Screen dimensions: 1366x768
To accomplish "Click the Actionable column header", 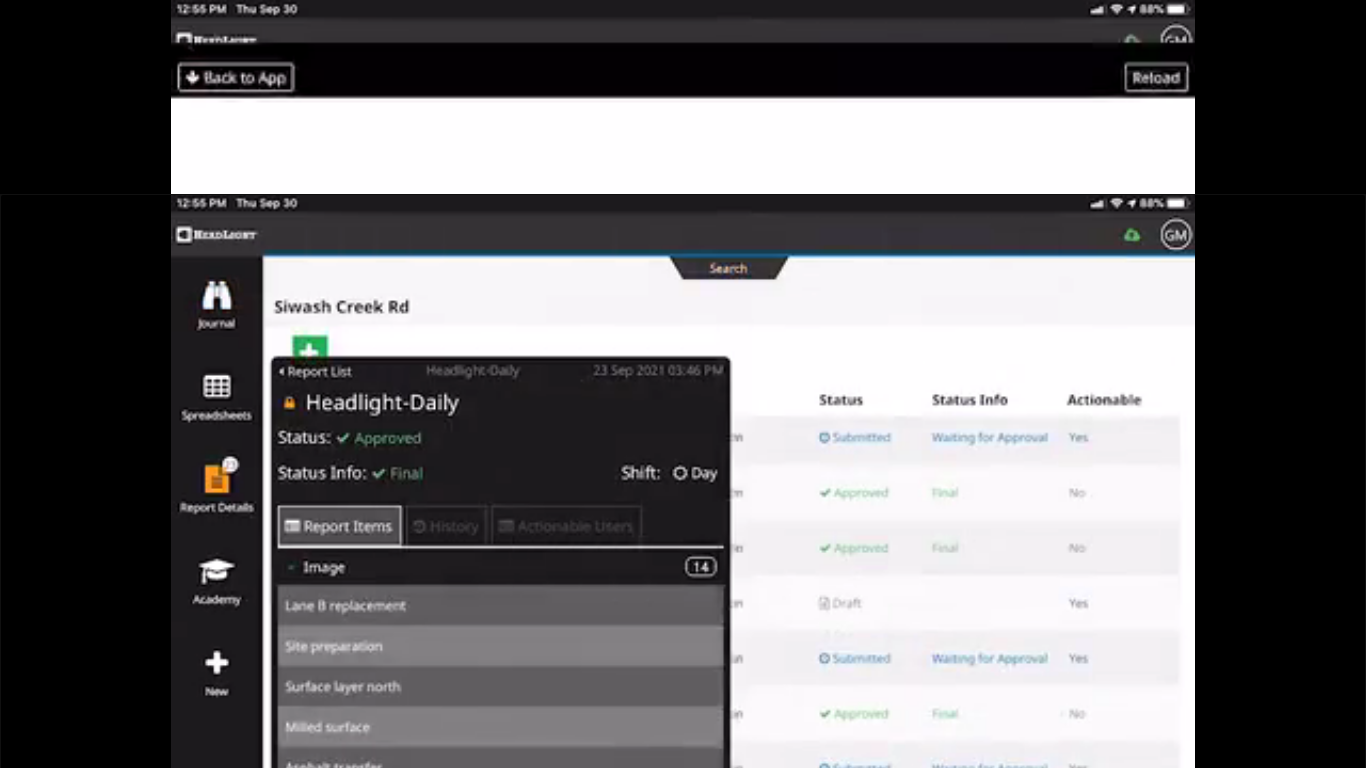I will point(1104,400).
